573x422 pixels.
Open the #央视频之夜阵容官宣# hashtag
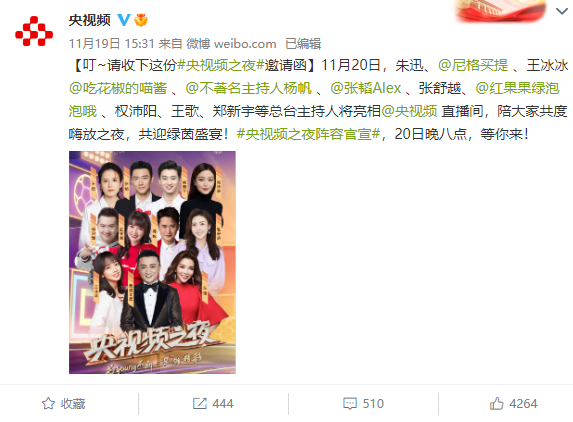coord(308,134)
